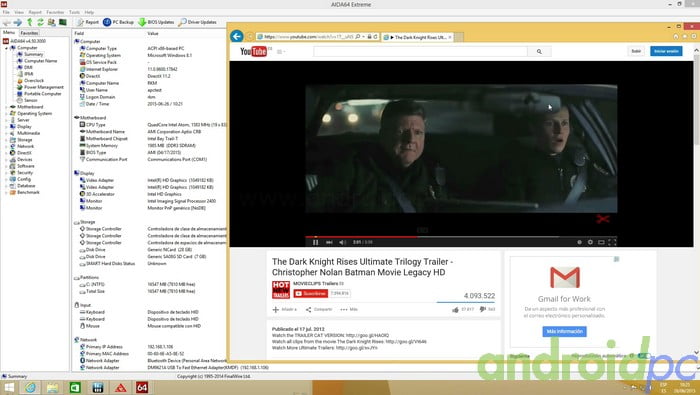
Task: Expand the Benchmark tree node
Action: [x=6, y=192]
